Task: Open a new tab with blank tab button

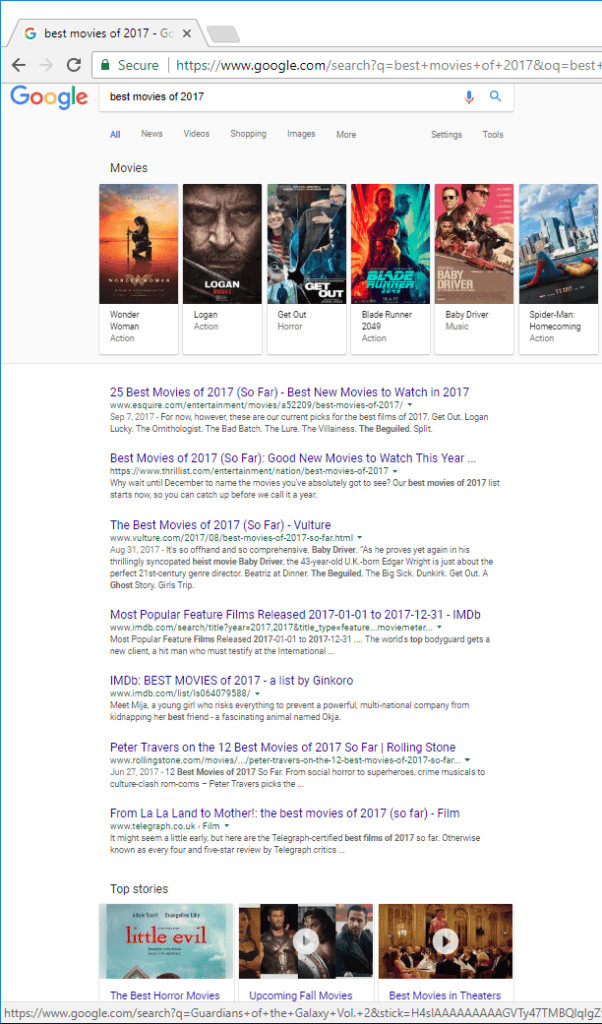Action: 223,34
